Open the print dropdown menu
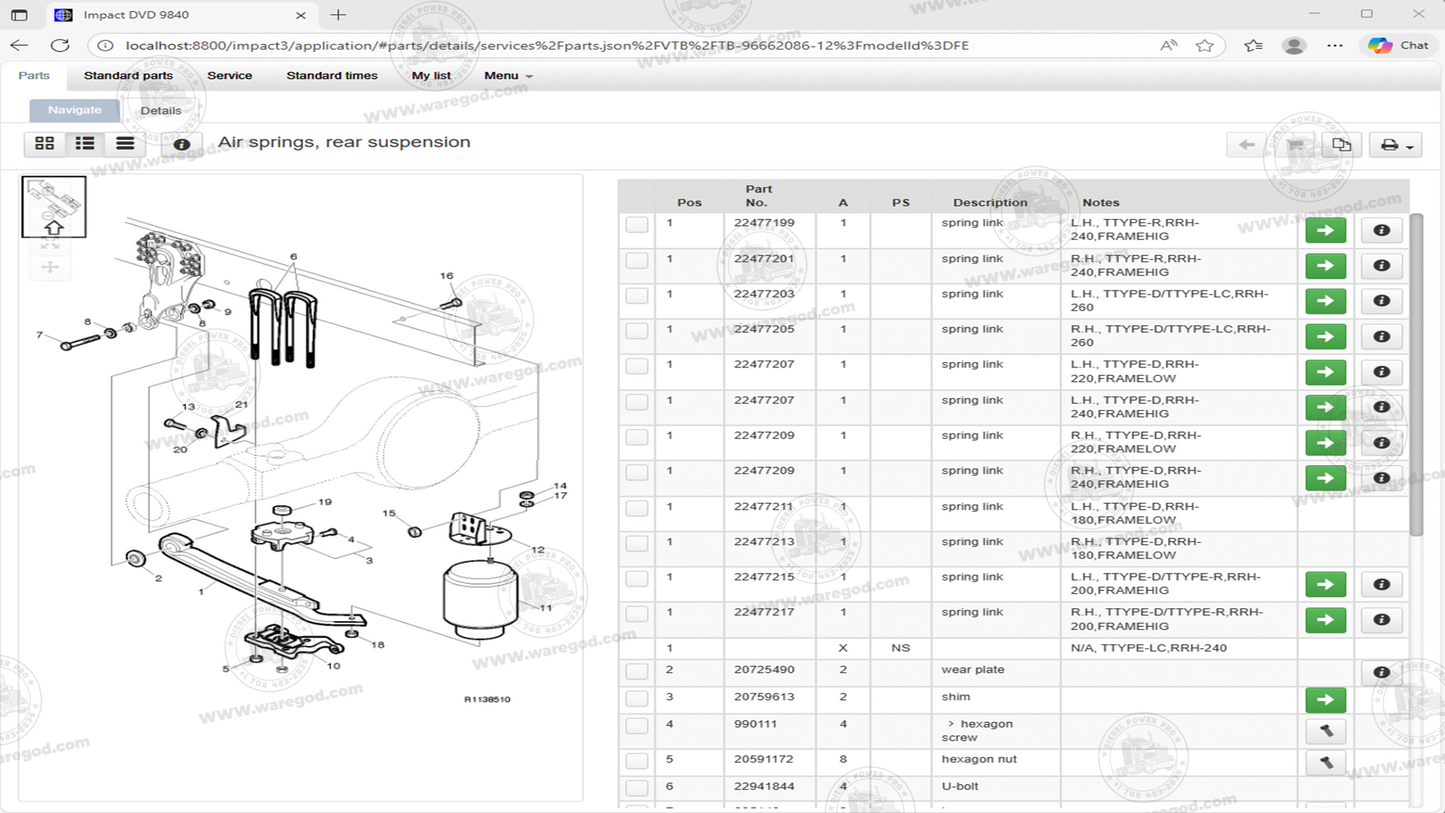This screenshot has height=813, width=1445. (1395, 145)
